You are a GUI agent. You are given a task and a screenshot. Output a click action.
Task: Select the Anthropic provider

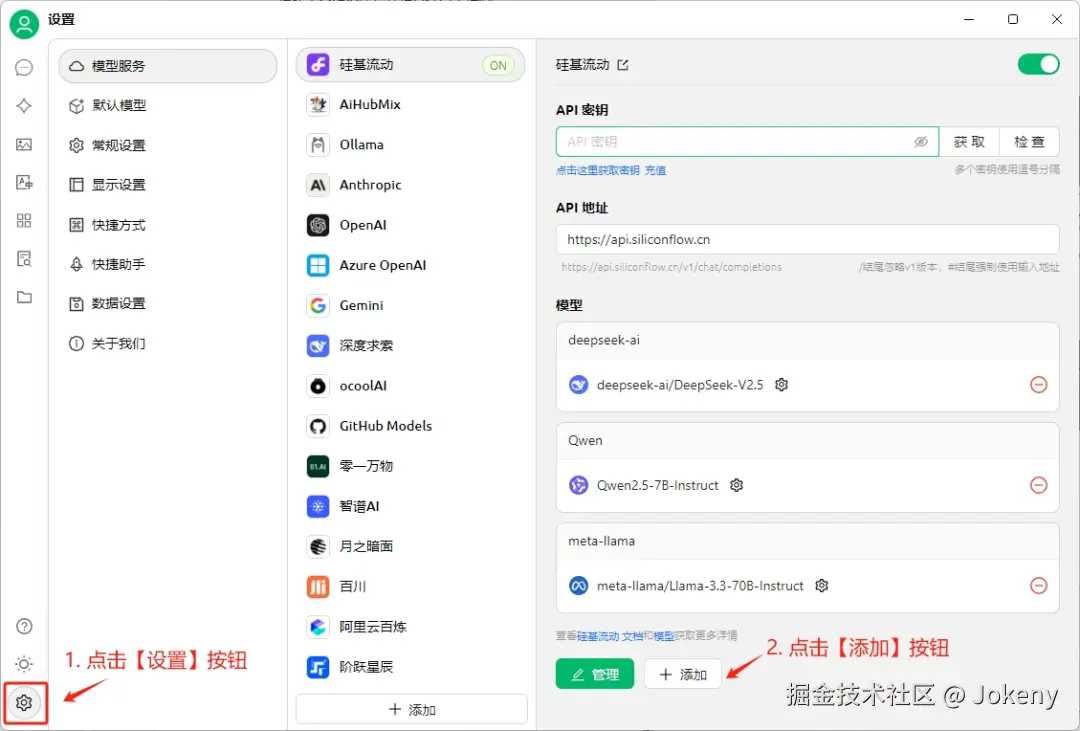pos(411,185)
